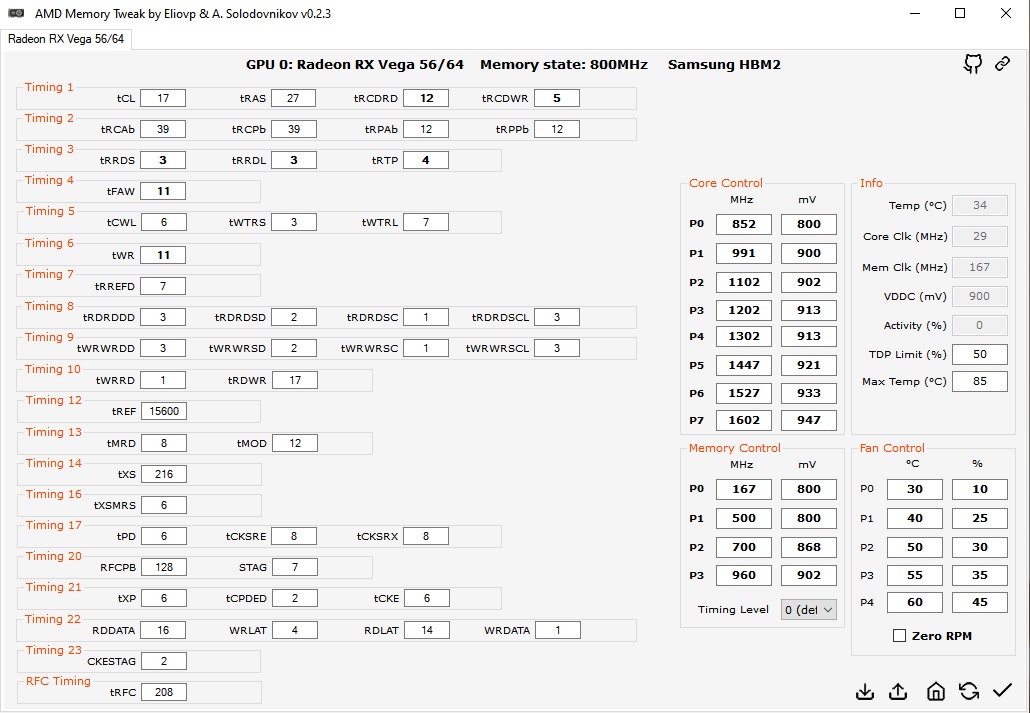
Task: Click the tRCAb field
Action: click(163, 129)
